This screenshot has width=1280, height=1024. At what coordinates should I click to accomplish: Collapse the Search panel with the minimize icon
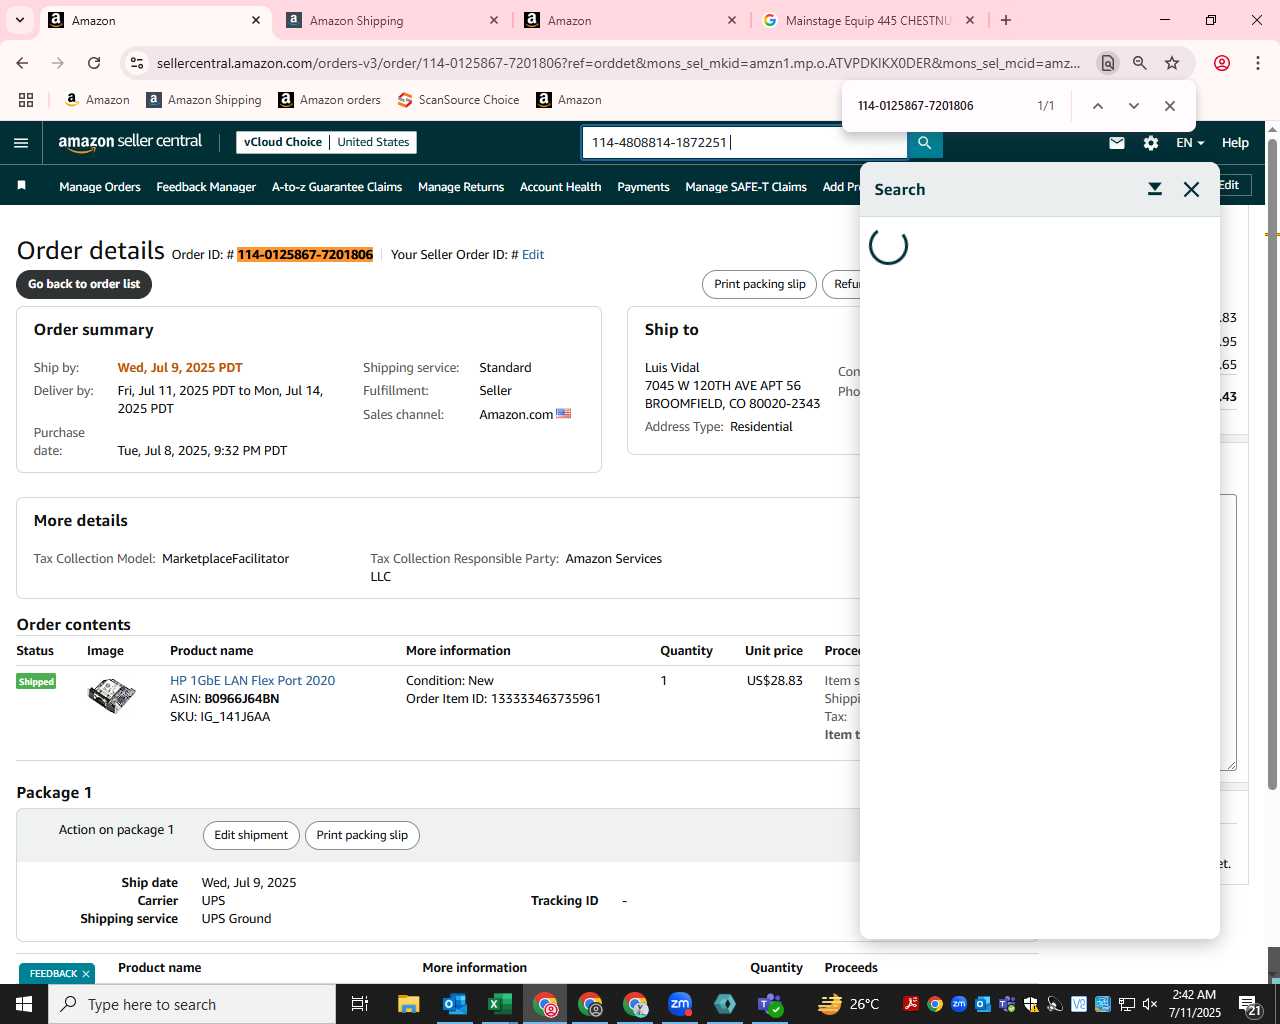1155,189
